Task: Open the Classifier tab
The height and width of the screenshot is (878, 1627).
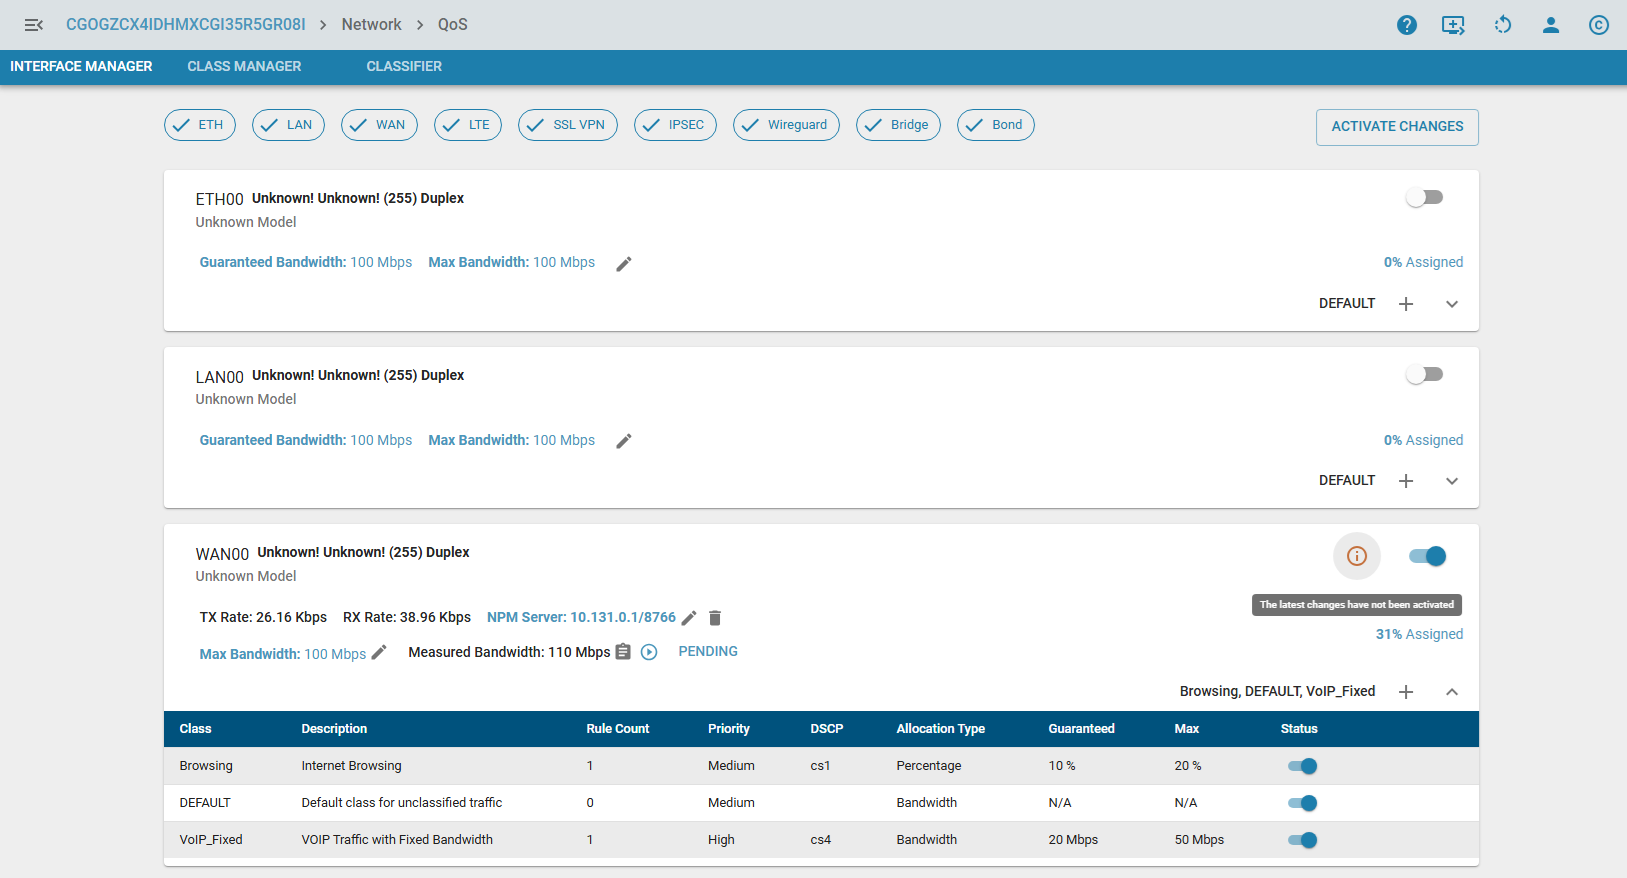Action: pyautogui.click(x=404, y=66)
